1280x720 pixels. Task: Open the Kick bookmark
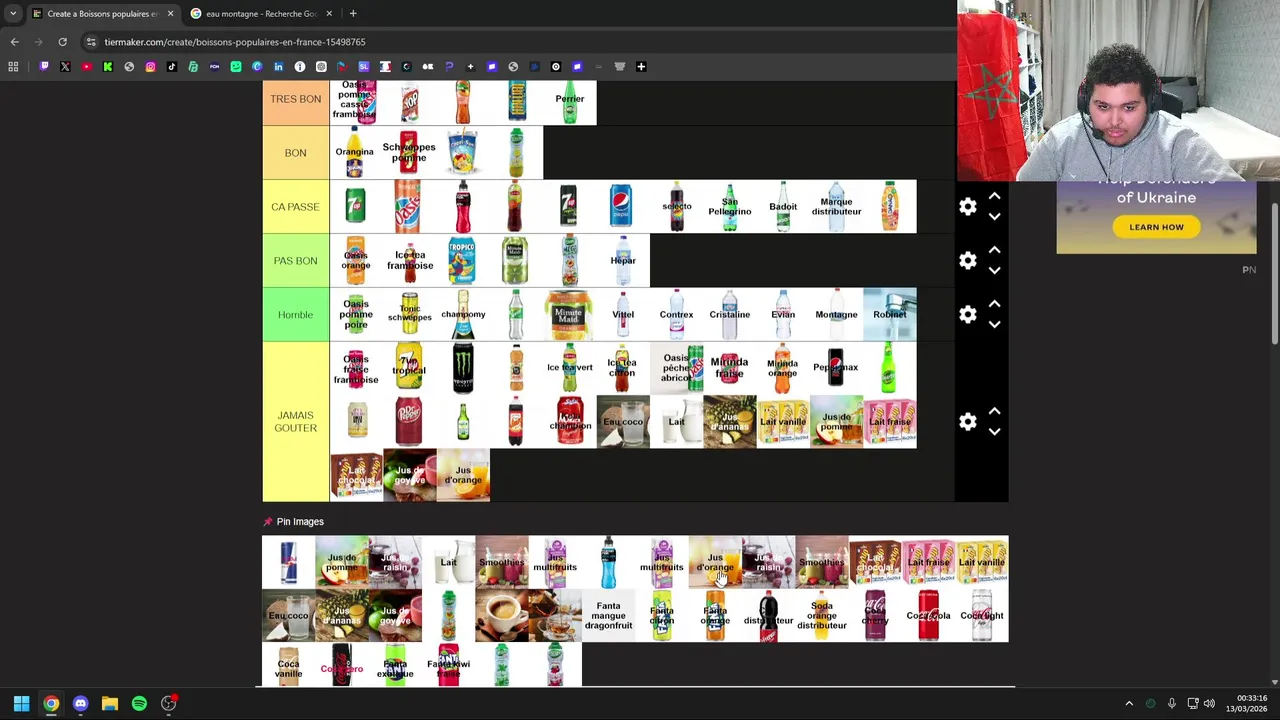coord(108,67)
